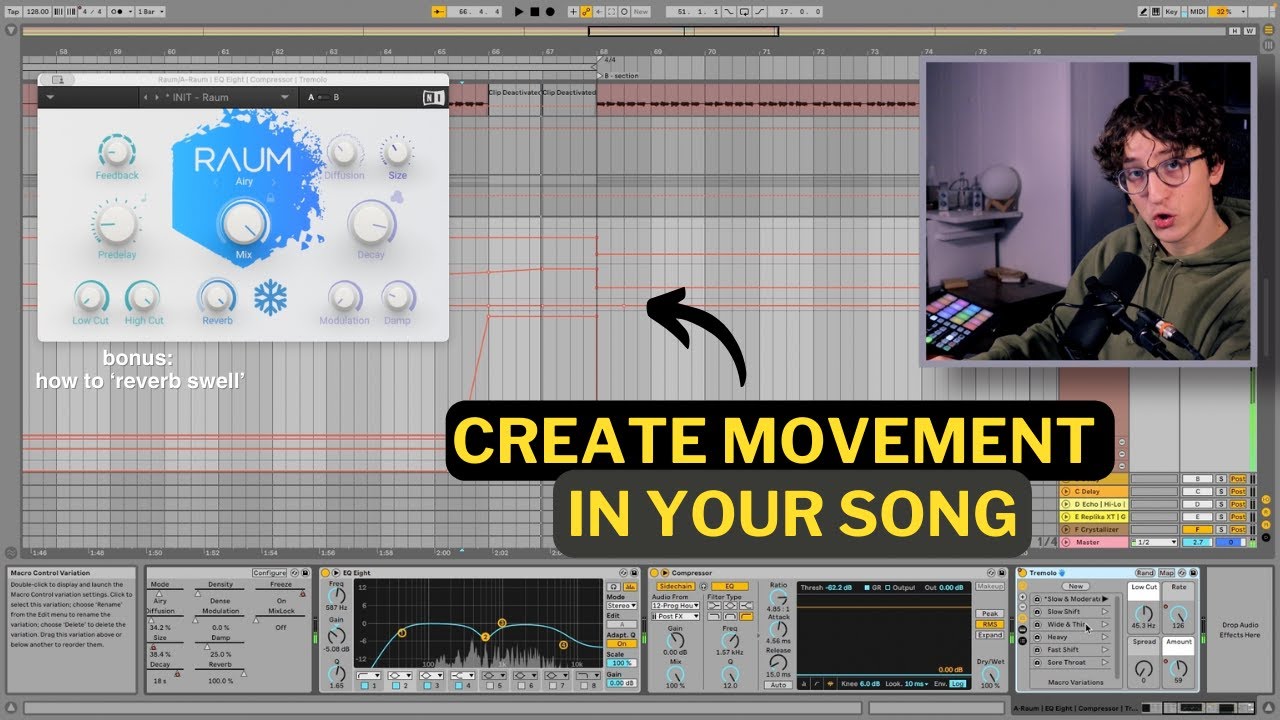Toggle the Compressor device activator
This screenshot has width=1280, height=720.
point(654,573)
